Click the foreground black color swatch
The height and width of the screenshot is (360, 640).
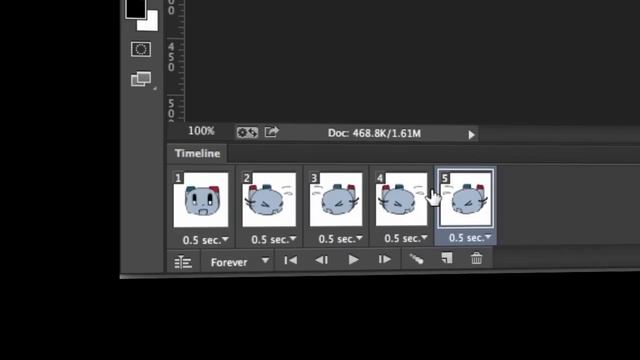pos(135,9)
